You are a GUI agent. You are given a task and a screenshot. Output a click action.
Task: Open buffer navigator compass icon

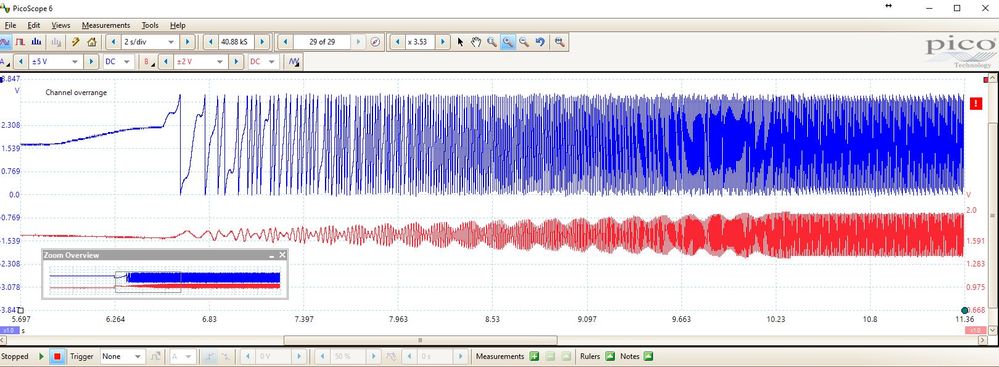[375, 42]
